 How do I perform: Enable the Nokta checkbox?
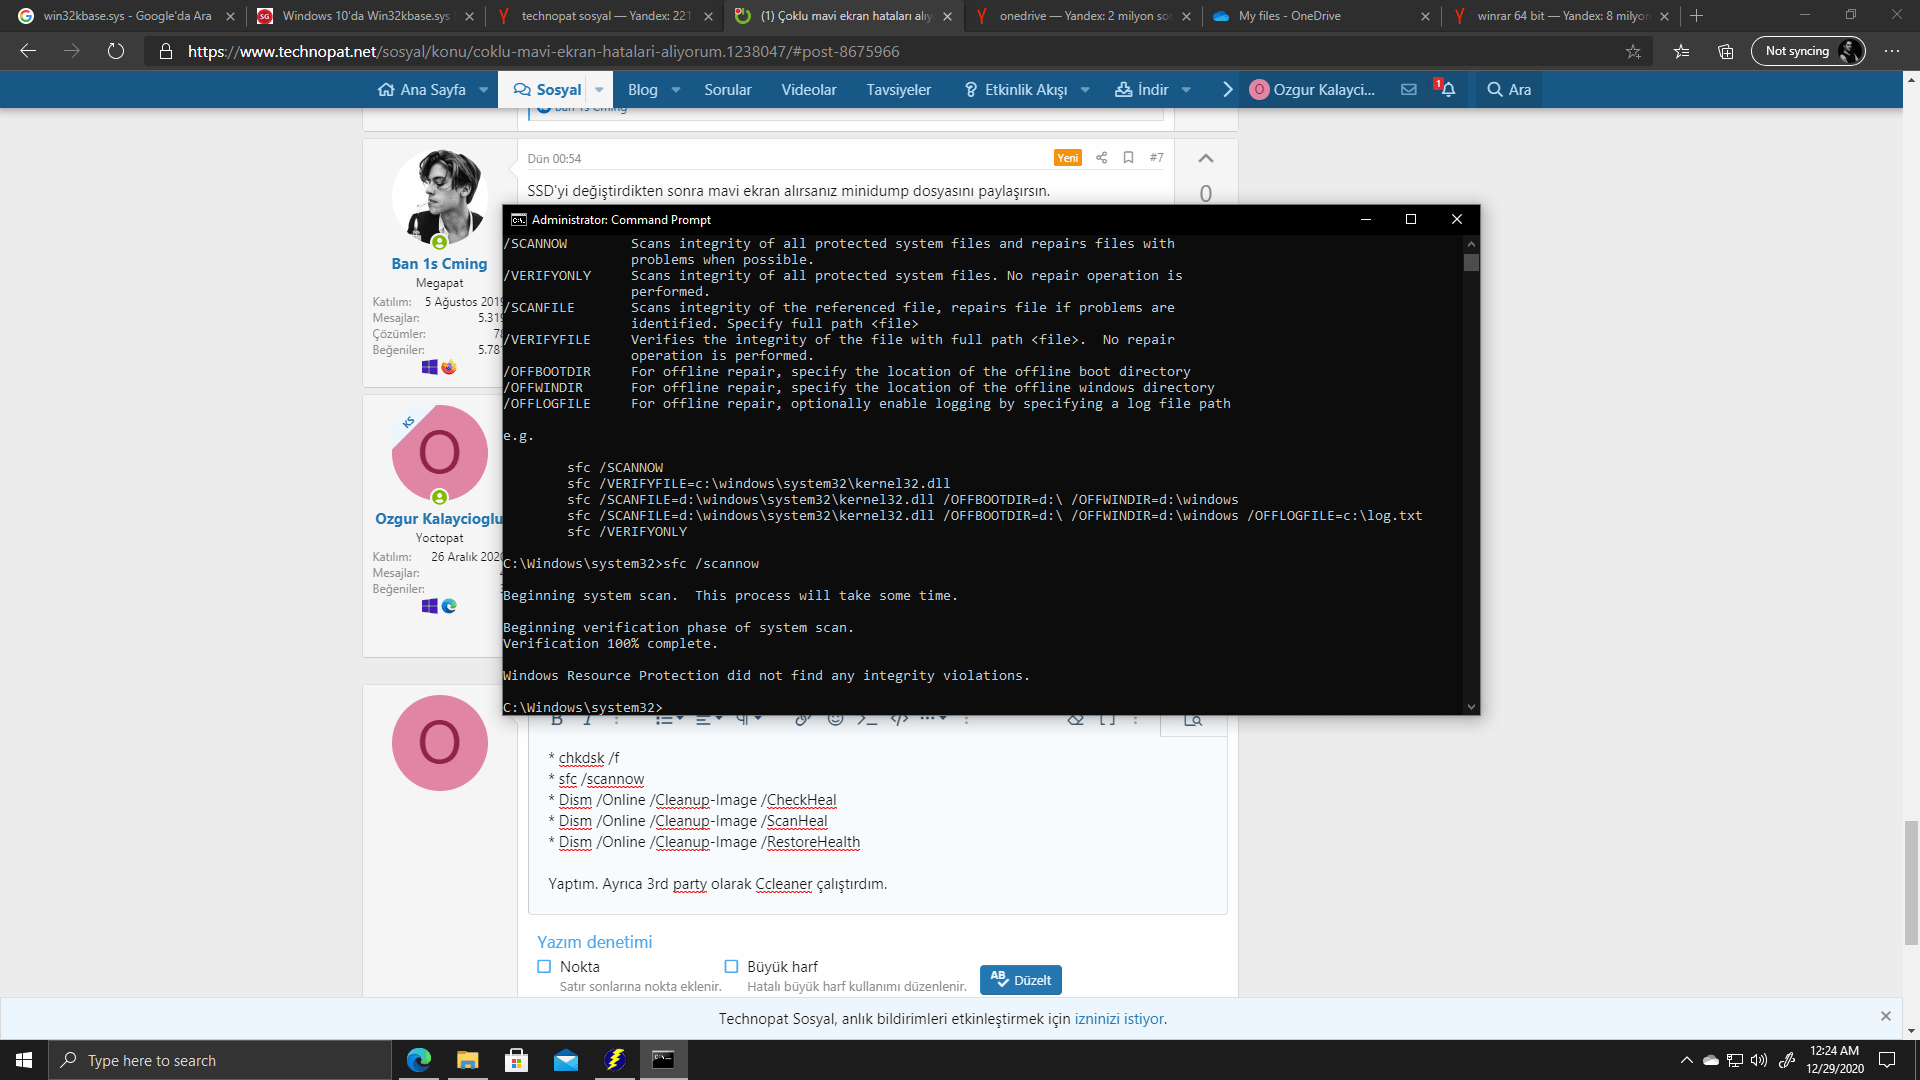(x=544, y=967)
